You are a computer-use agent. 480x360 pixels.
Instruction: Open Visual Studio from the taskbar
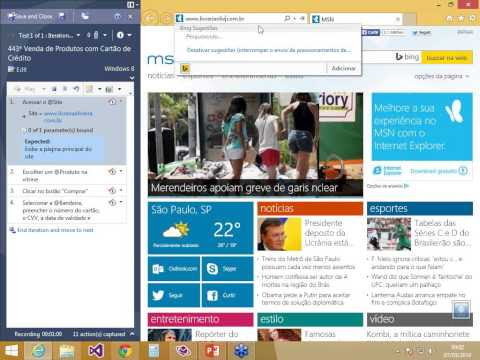coord(96,351)
